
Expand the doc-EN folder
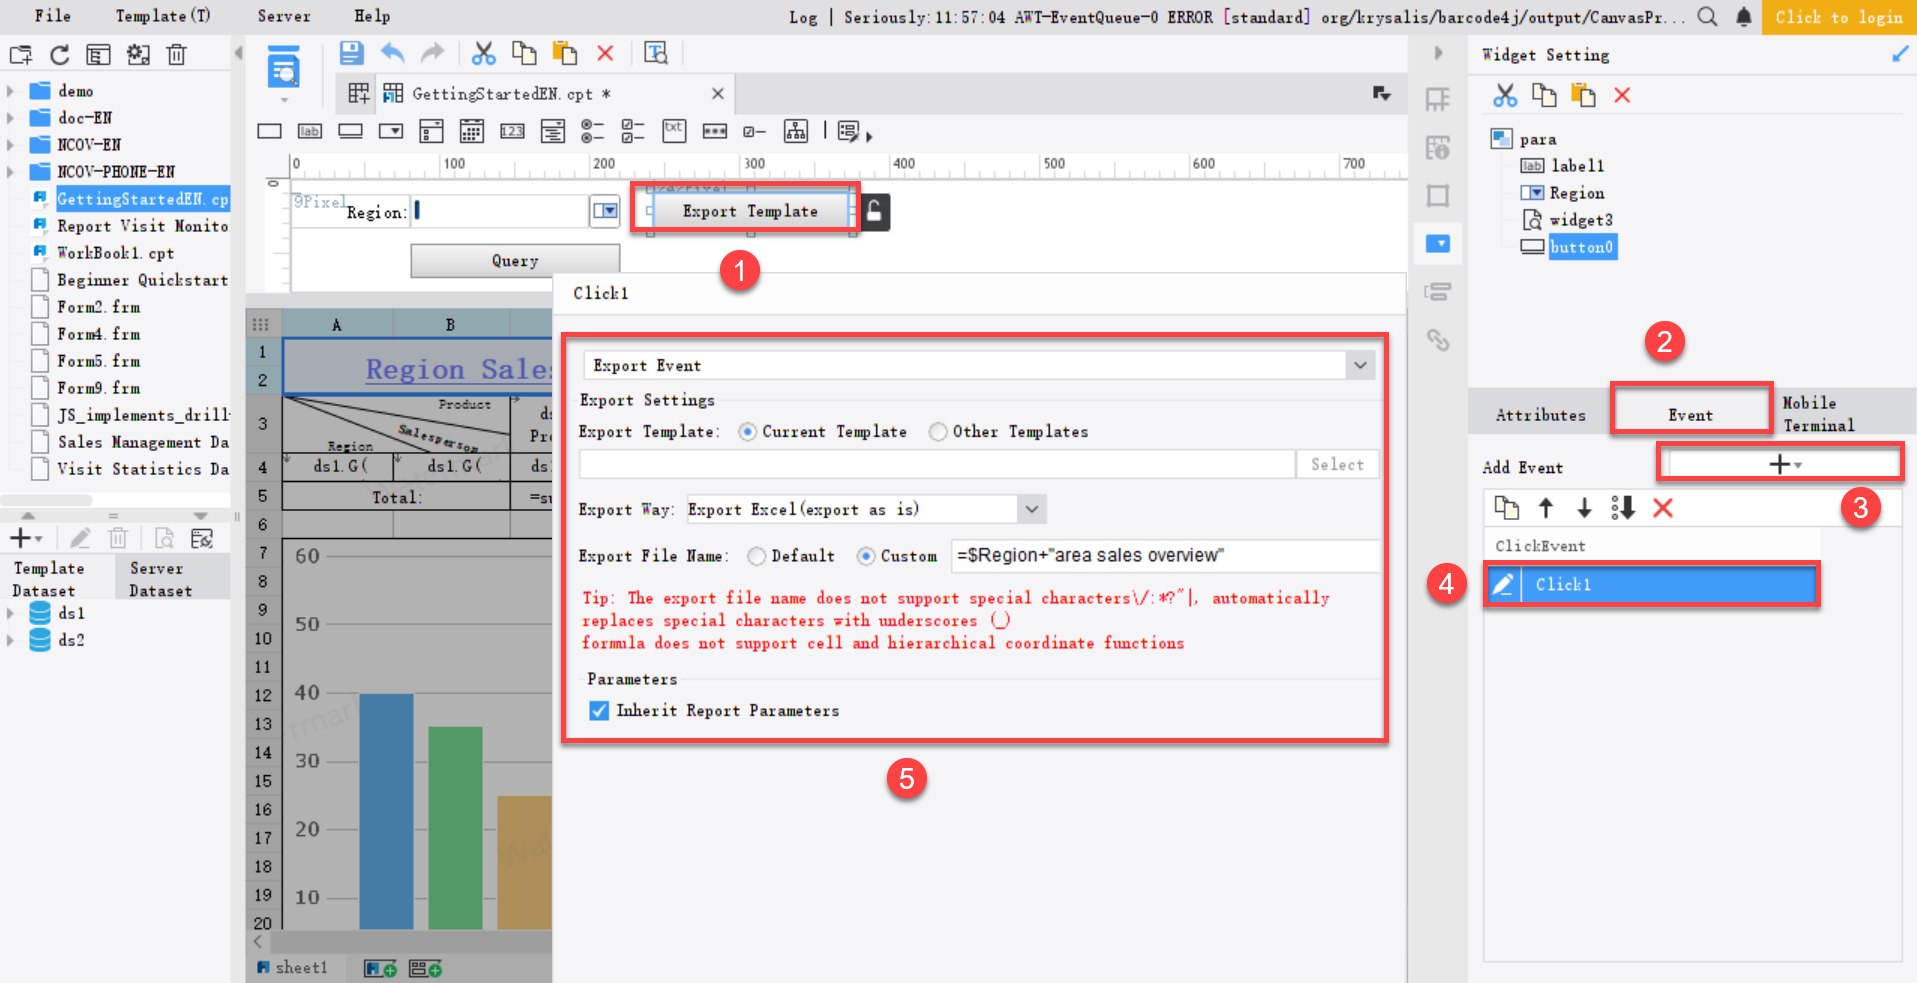click(x=11, y=118)
